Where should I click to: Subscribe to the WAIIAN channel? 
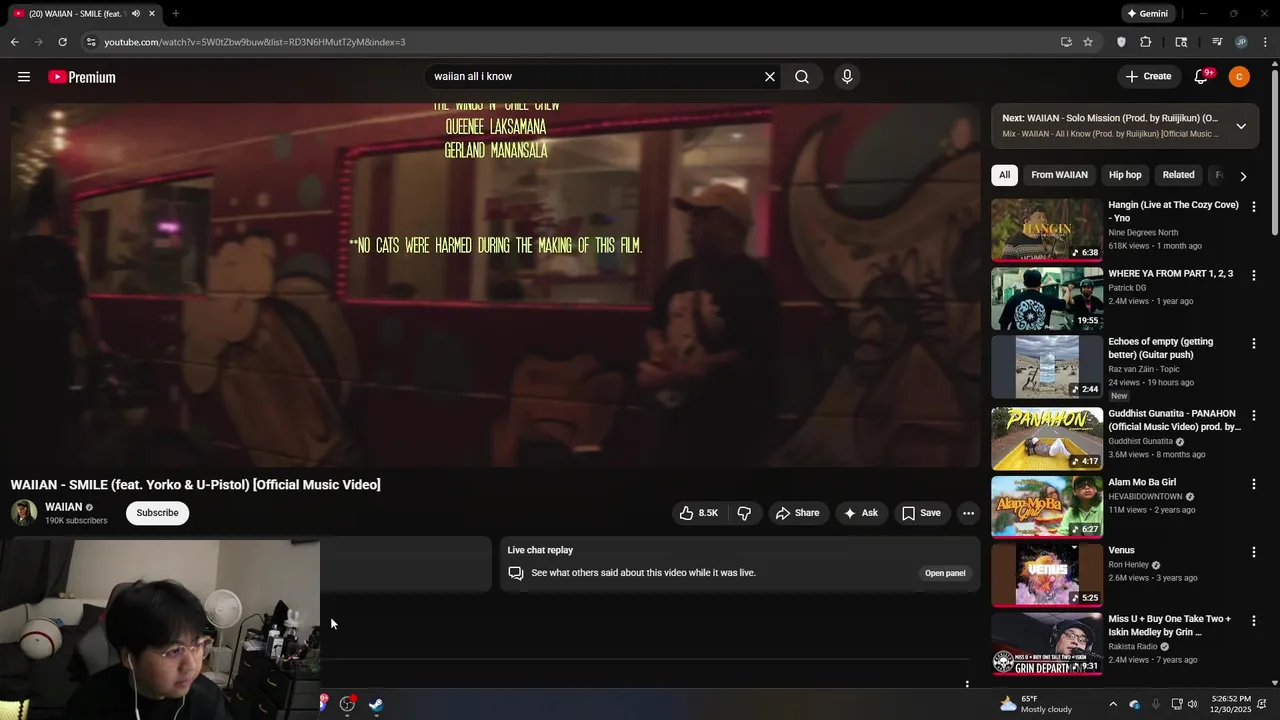point(157,513)
